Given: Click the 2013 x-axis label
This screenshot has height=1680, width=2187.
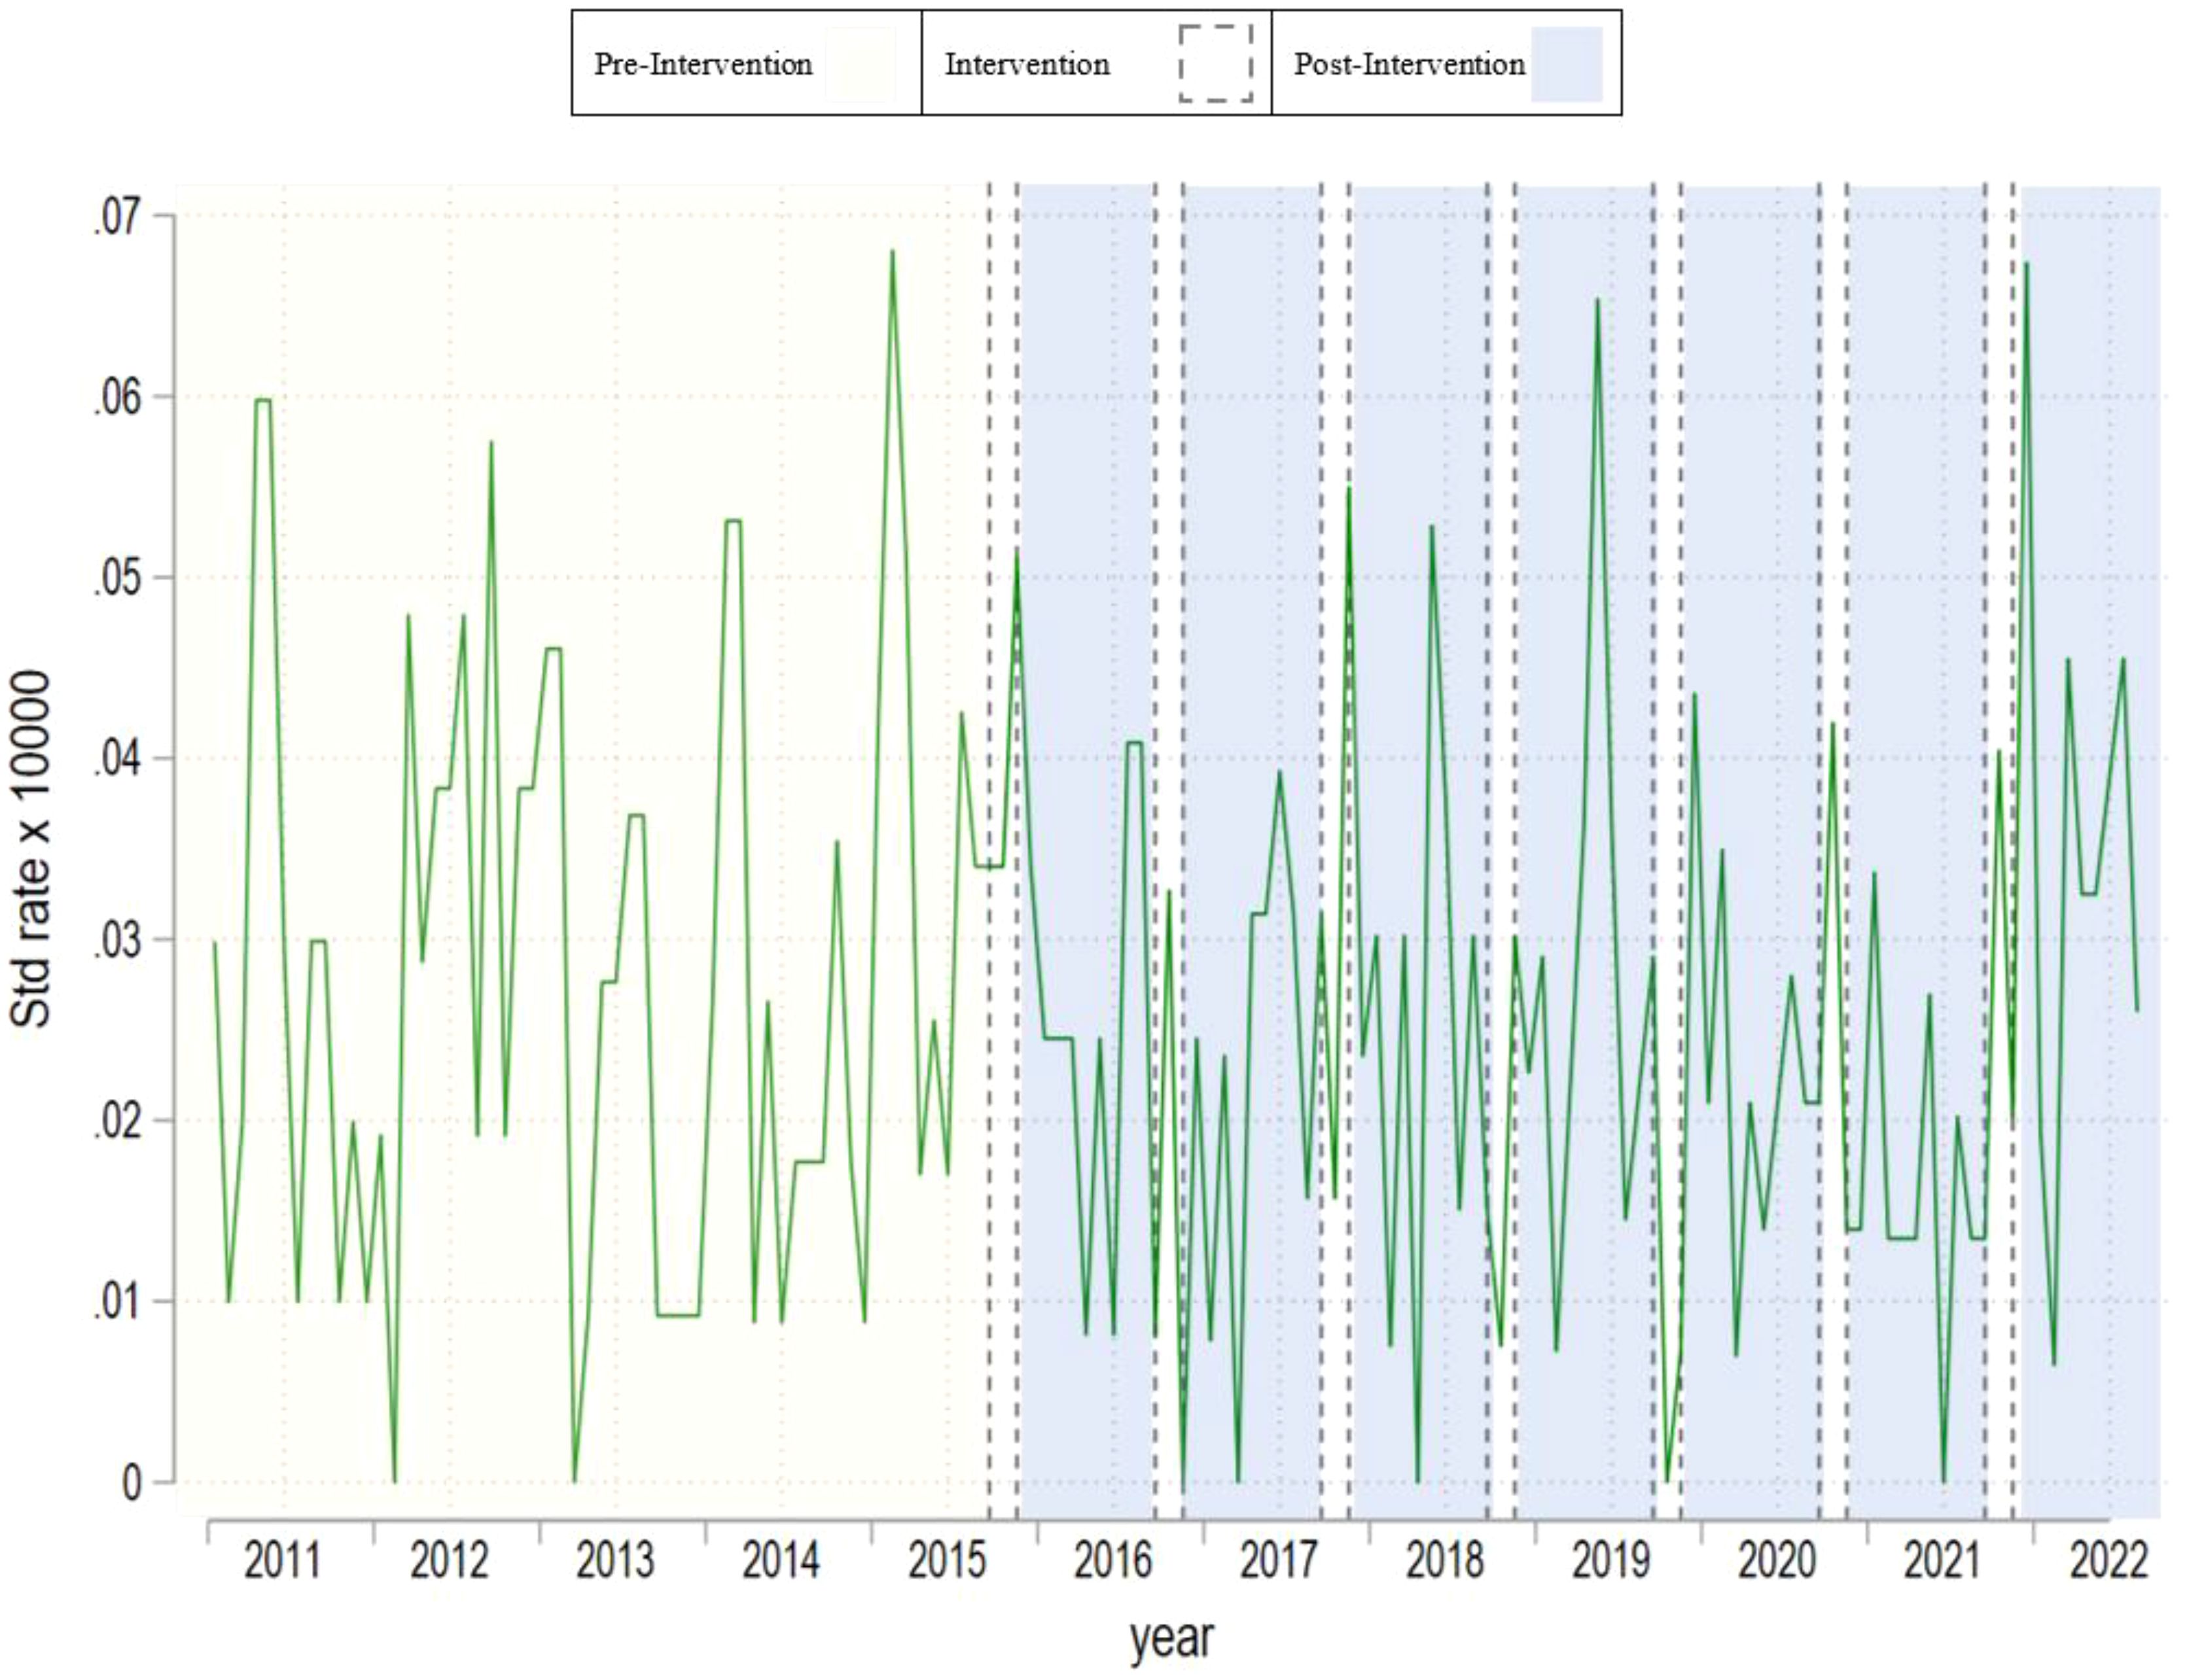Looking at the screenshot, I should pyautogui.click(x=615, y=1560).
